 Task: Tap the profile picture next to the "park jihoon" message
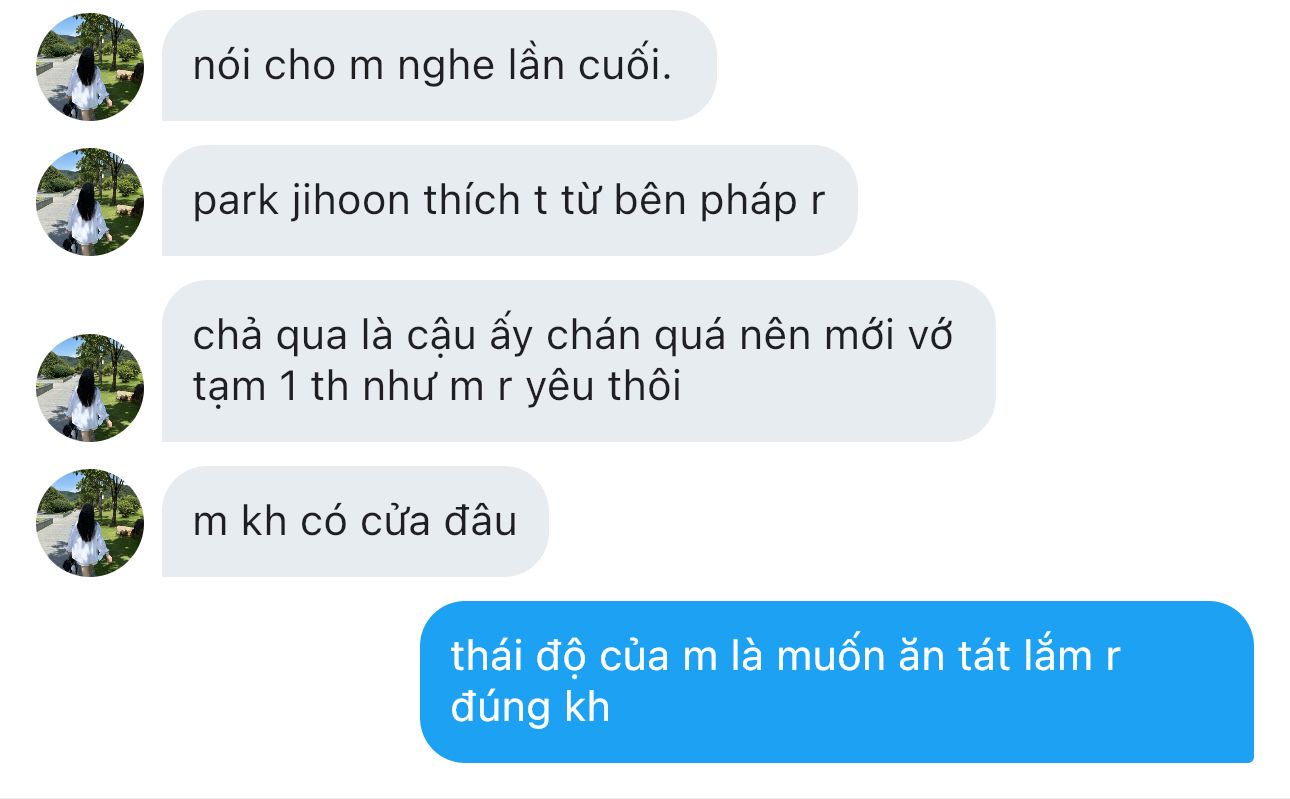90,201
